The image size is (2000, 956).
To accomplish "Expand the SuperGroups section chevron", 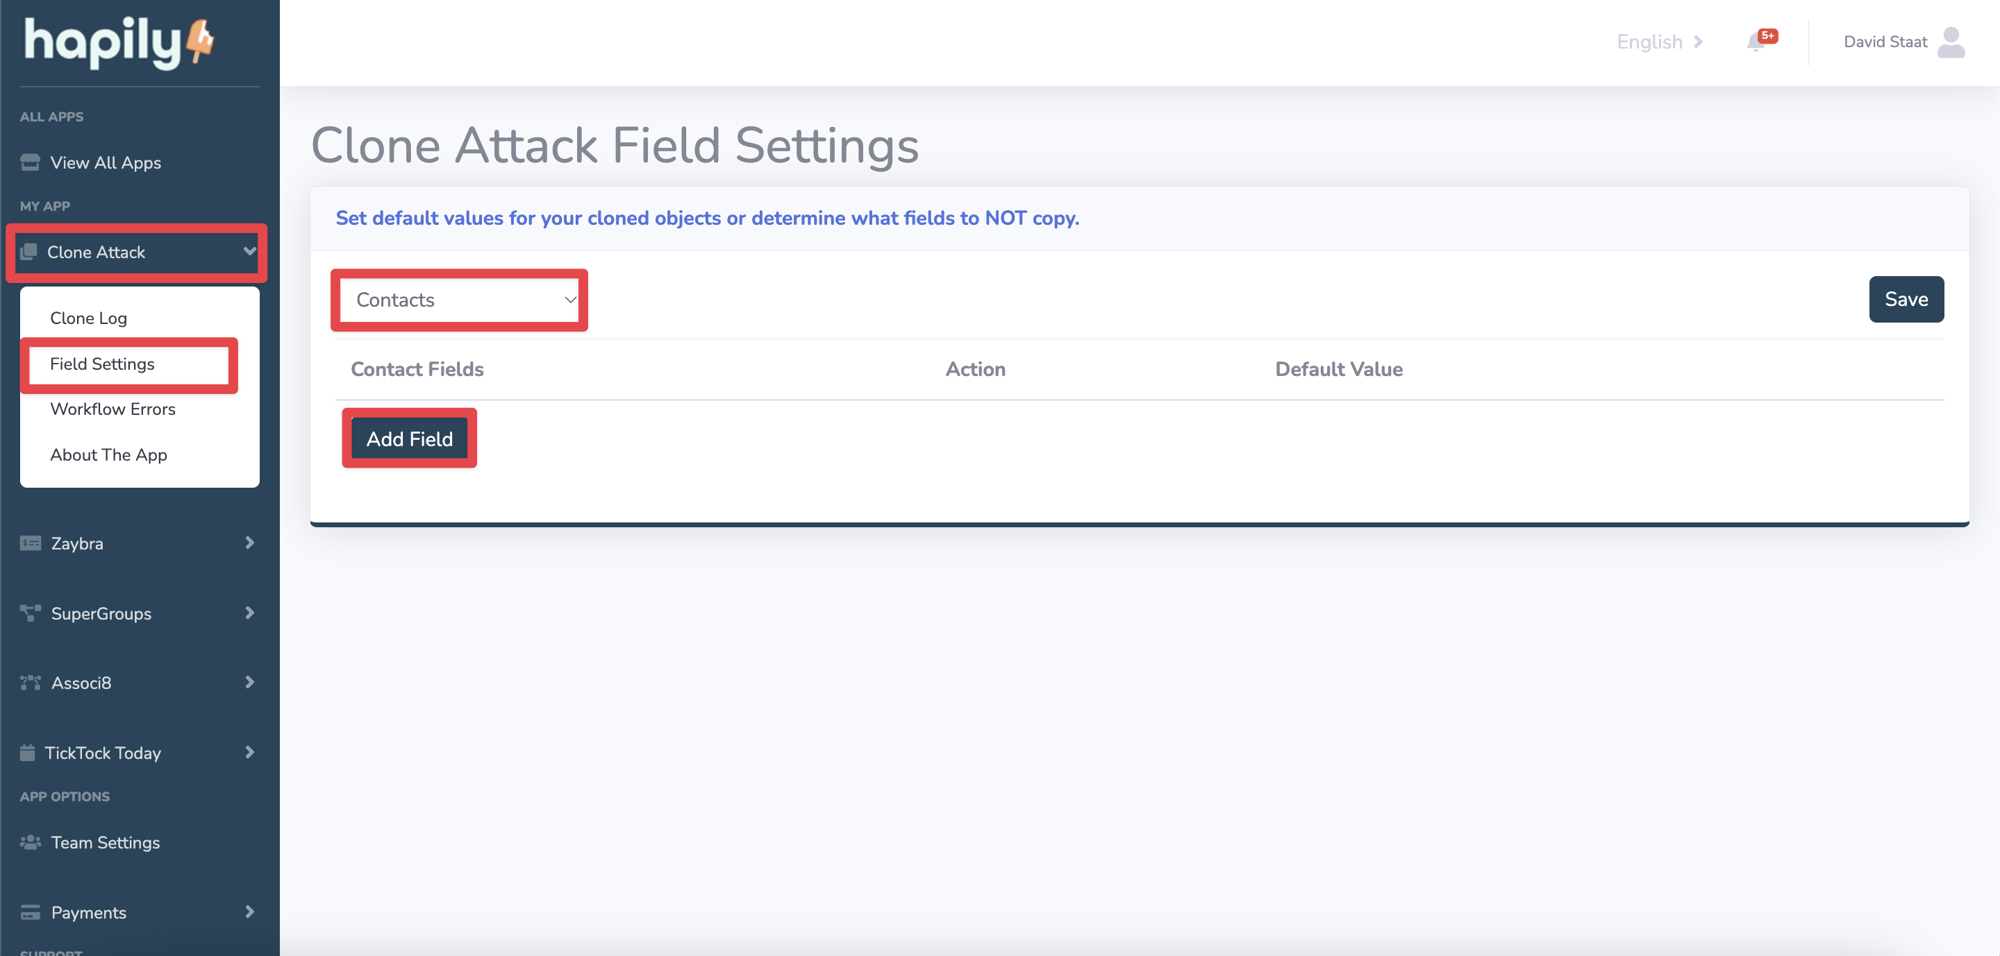I will [x=249, y=613].
